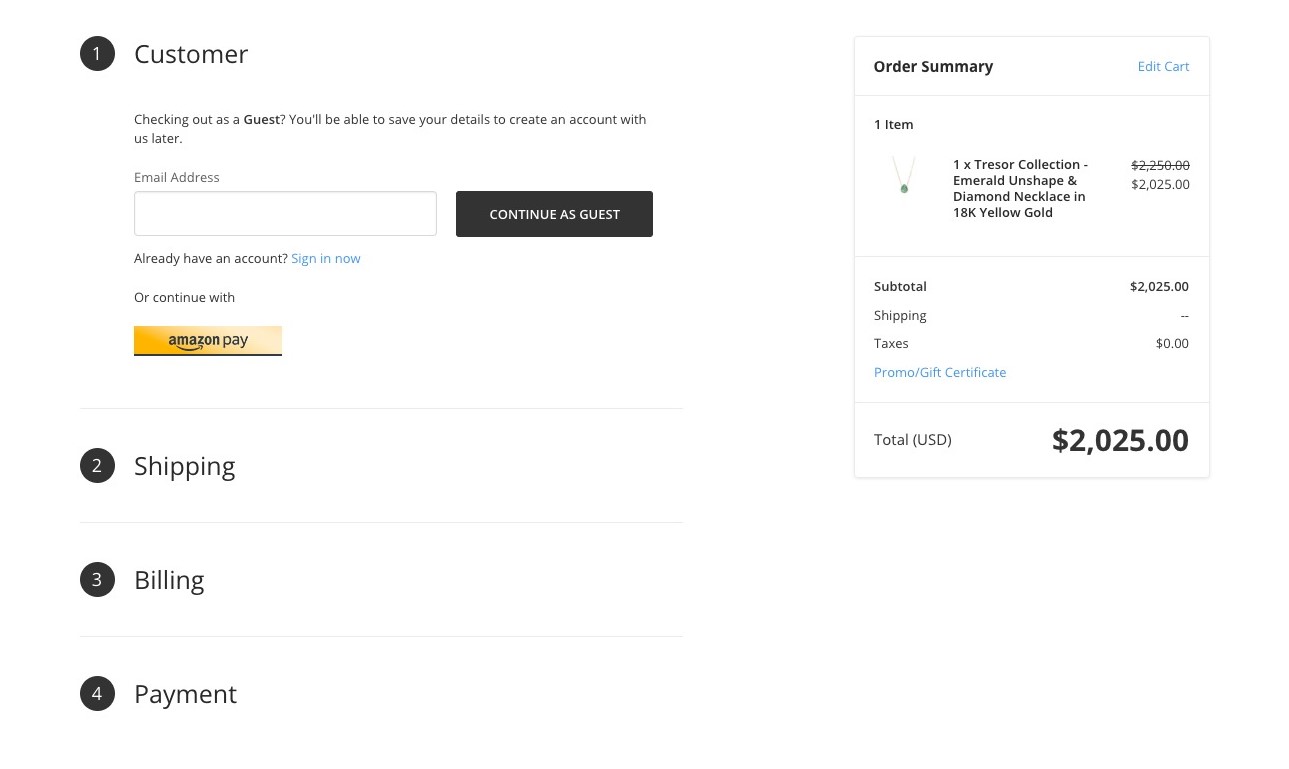This screenshot has height=769, width=1289.
Task: Open the Sign in now link
Action: pos(326,259)
